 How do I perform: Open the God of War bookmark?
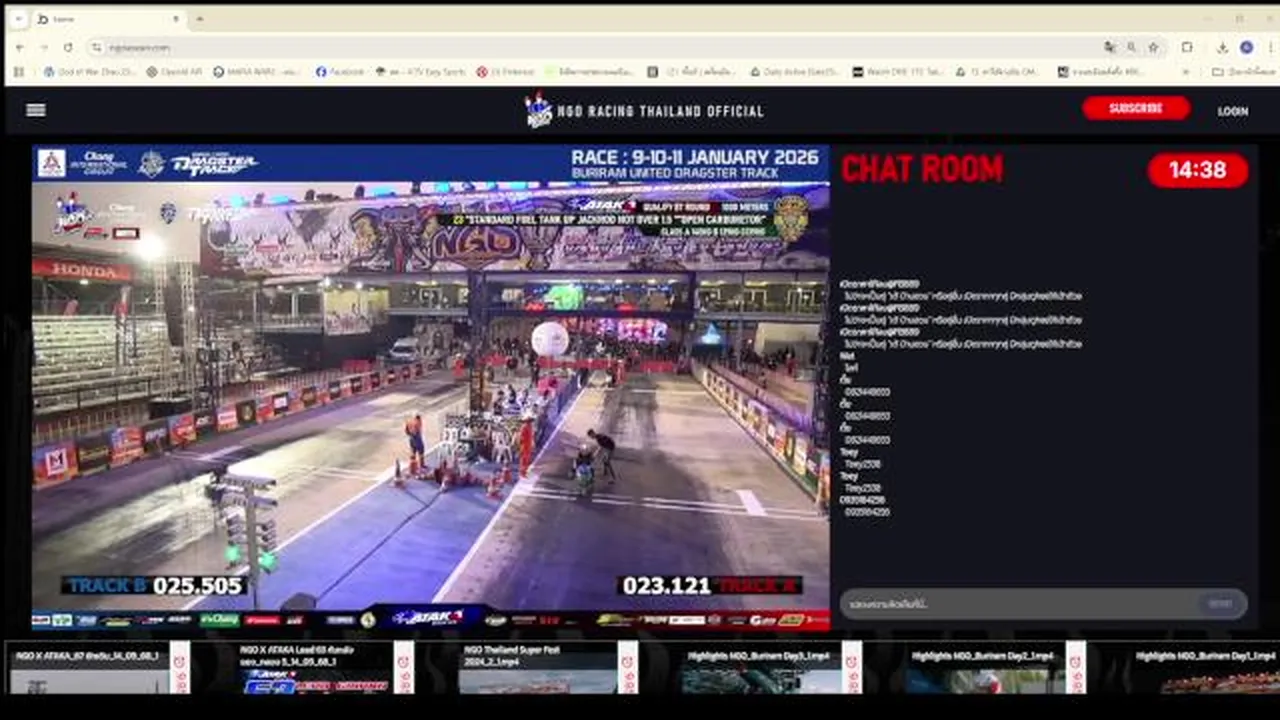89,72
